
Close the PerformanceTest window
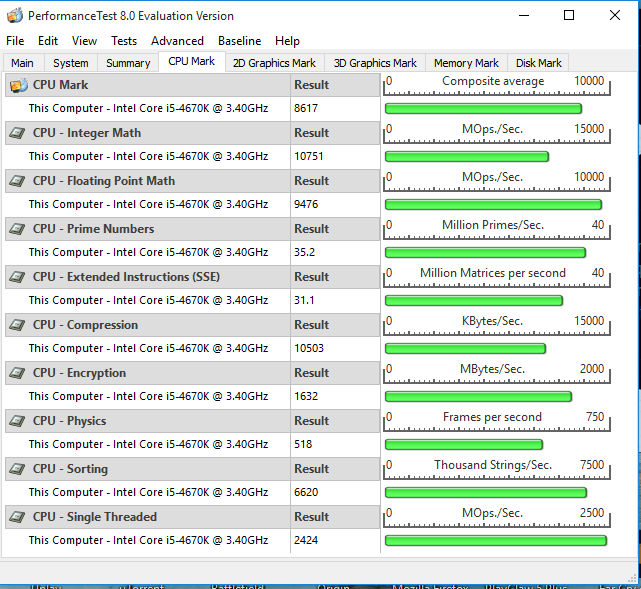(x=614, y=16)
